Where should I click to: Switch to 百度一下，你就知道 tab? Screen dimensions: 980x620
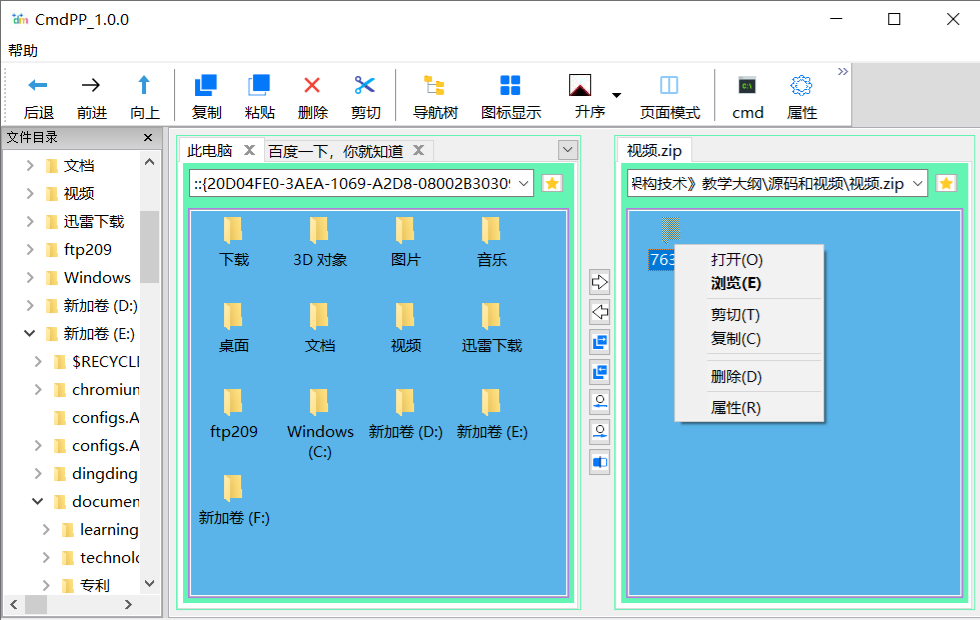(x=336, y=151)
